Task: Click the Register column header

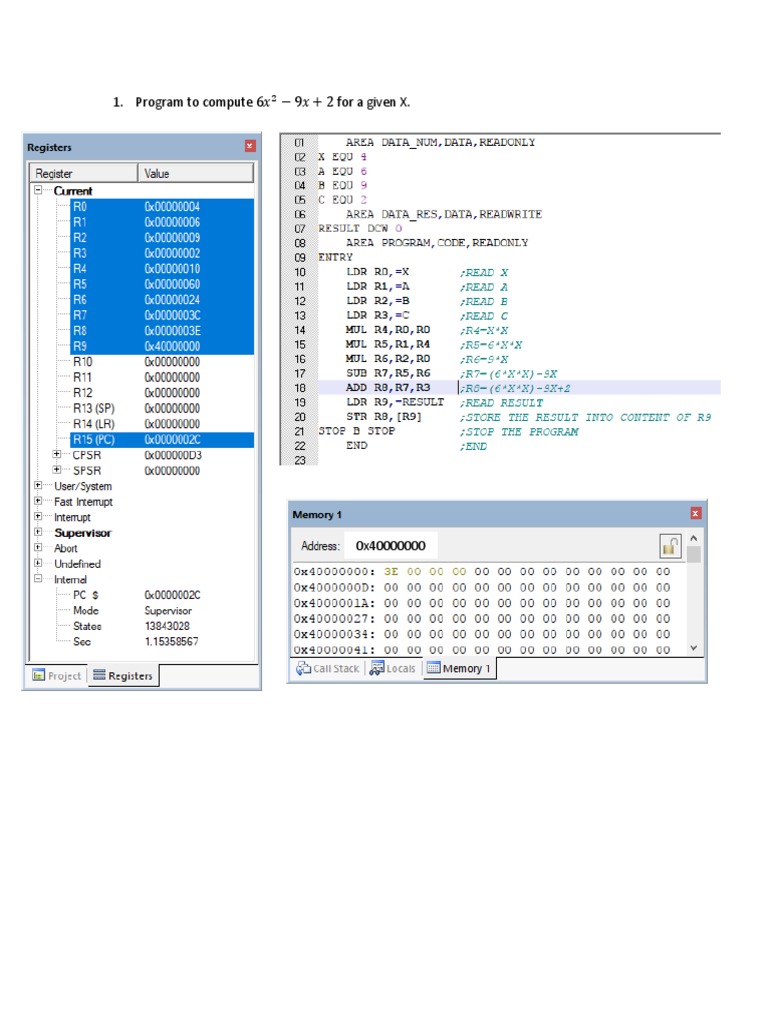Action: coord(84,173)
